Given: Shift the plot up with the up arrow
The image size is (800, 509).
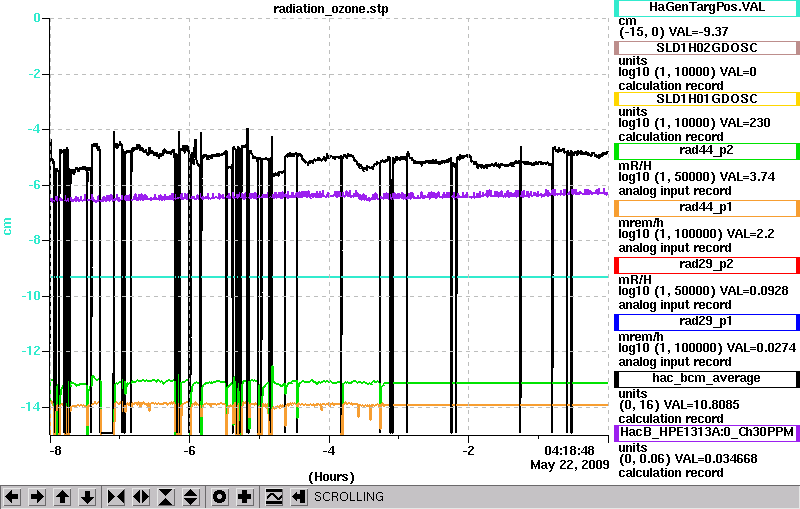Looking at the screenshot, I should (x=63, y=497).
